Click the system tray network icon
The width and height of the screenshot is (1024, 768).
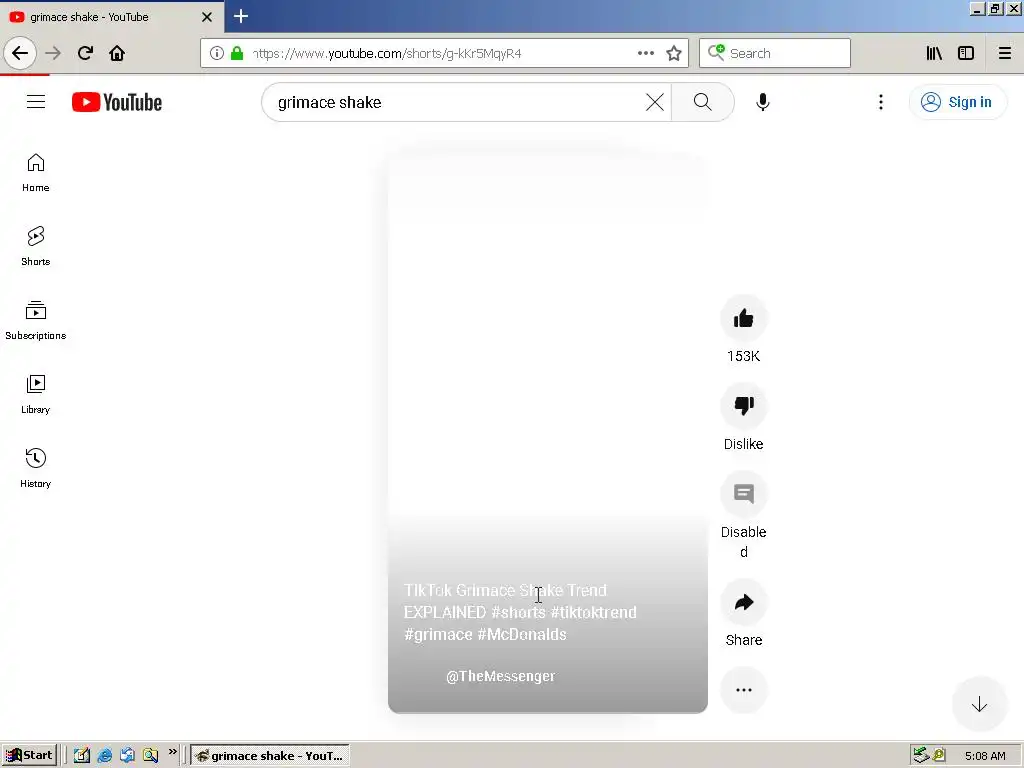[921, 755]
